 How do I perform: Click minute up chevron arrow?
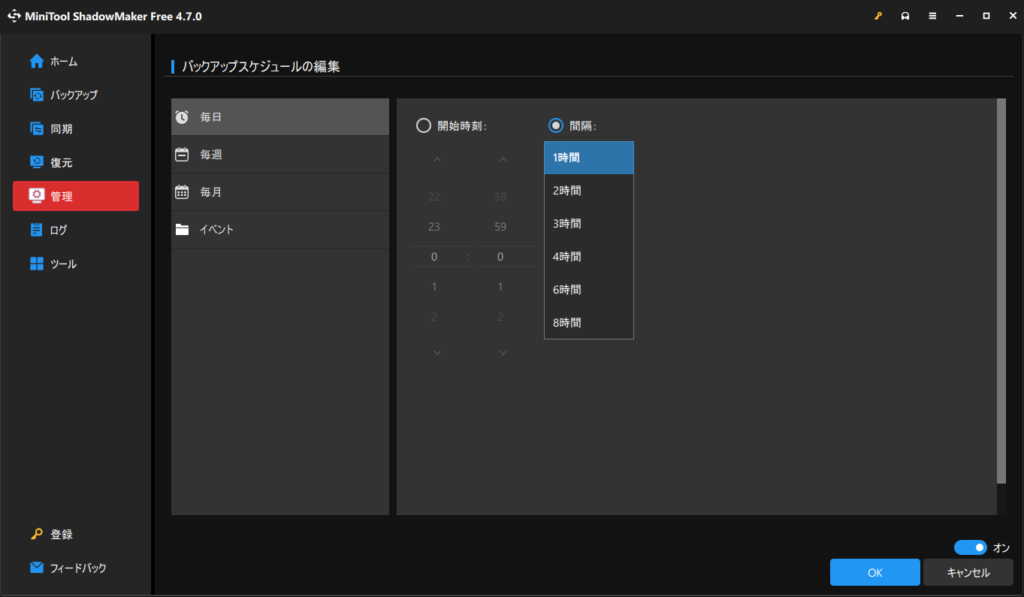coord(503,159)
